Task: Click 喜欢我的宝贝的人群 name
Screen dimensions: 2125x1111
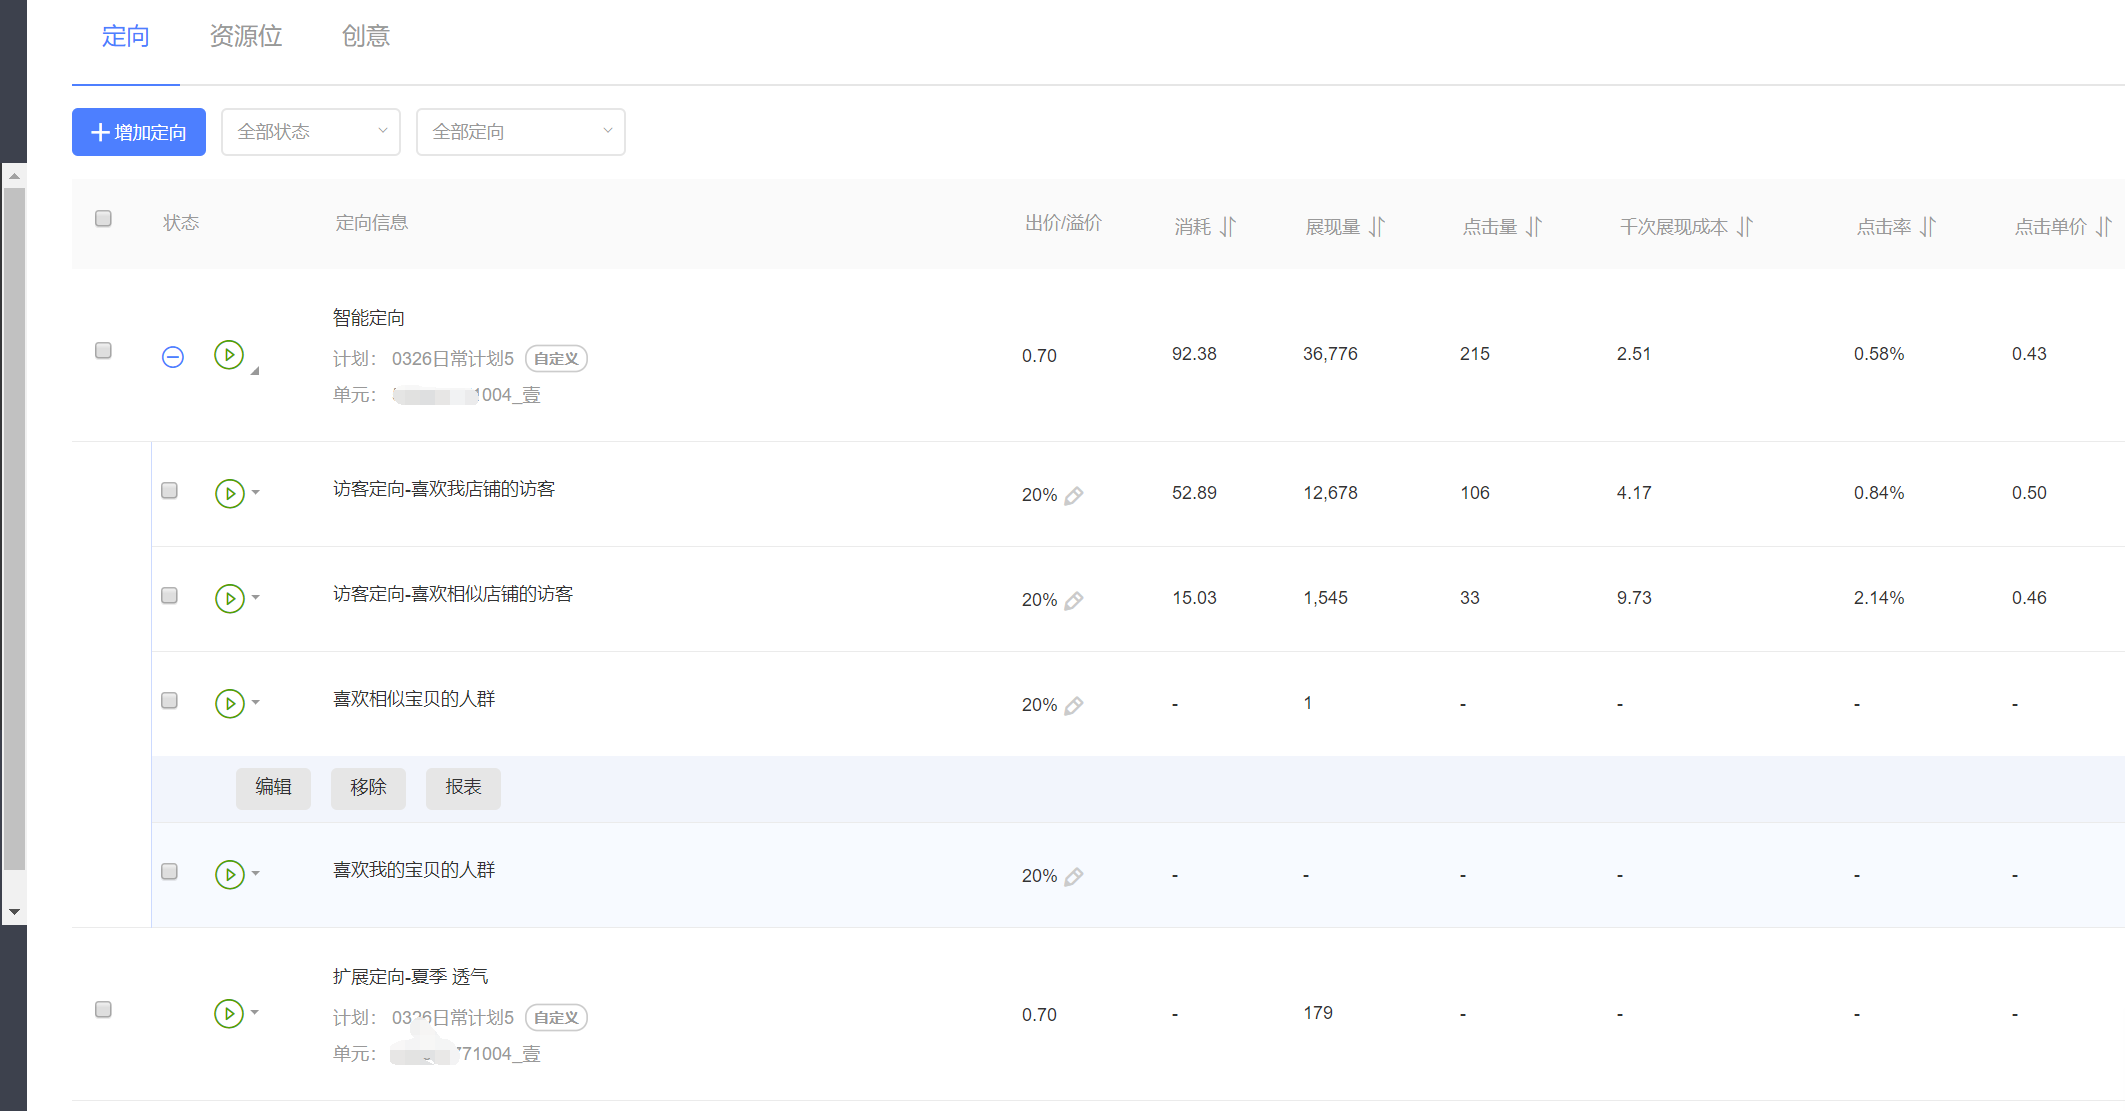Action: pos(414,870)
